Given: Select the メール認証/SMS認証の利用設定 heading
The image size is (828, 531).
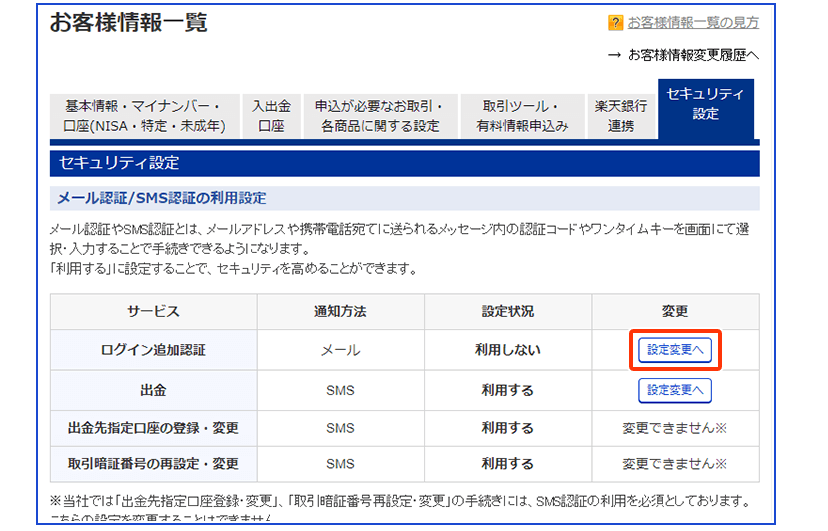Looking at the screenshot, I should (162, 198).
